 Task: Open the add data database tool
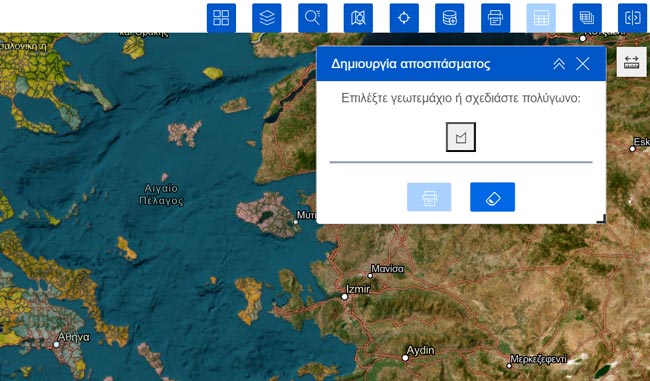[450, 18]
